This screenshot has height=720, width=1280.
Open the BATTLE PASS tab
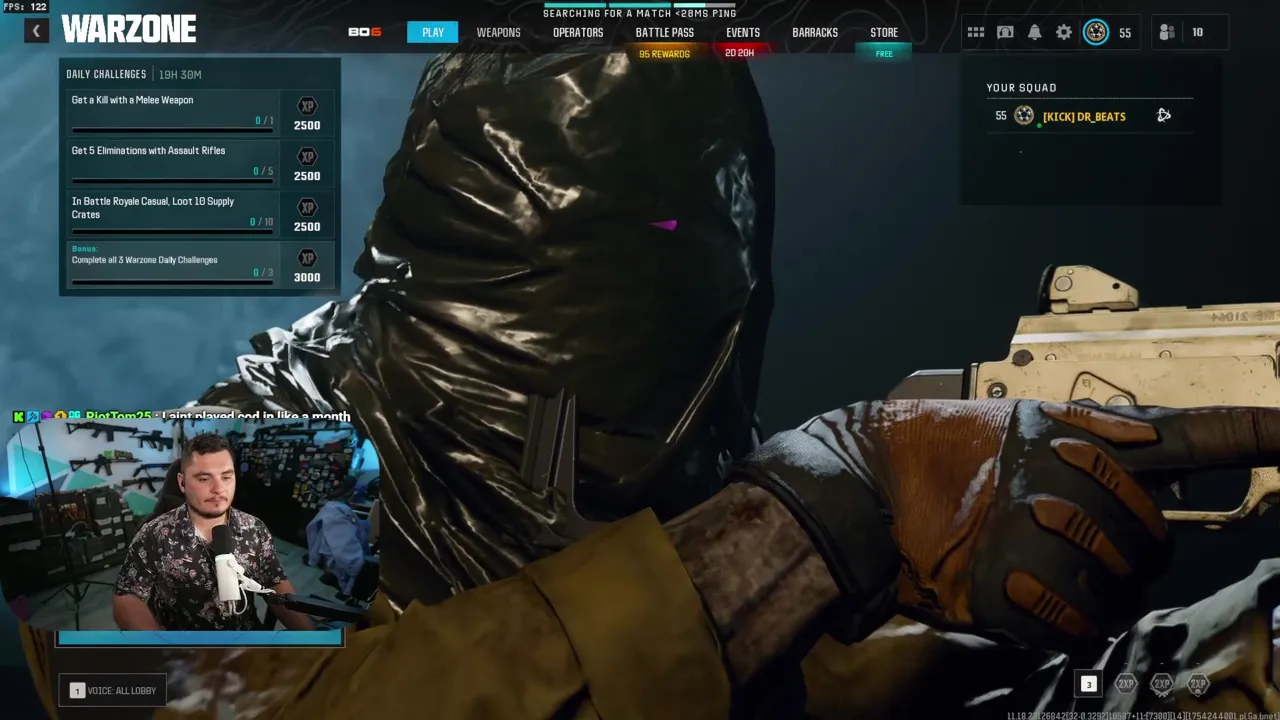tap(665, 32)
